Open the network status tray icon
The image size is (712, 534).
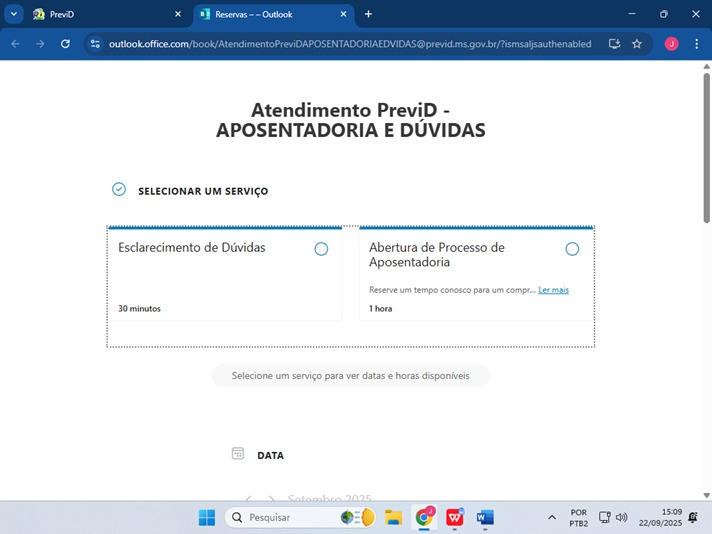tap(605, 517)
